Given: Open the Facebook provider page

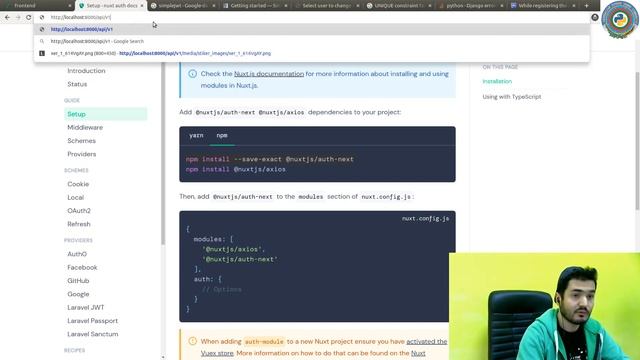Looking at the screenshot, I should [82, 267].
